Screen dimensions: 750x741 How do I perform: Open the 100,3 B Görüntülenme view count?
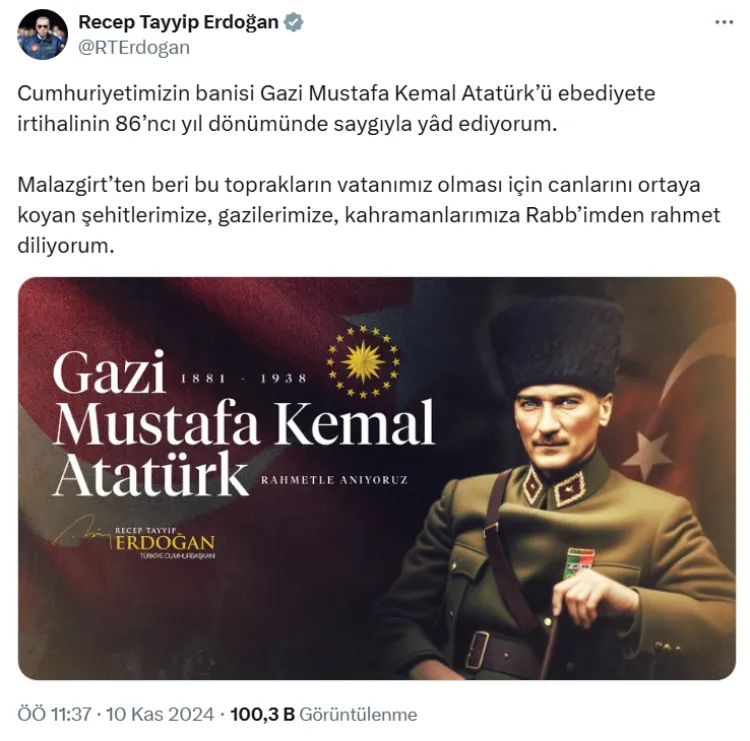click(x=324, y=714)
